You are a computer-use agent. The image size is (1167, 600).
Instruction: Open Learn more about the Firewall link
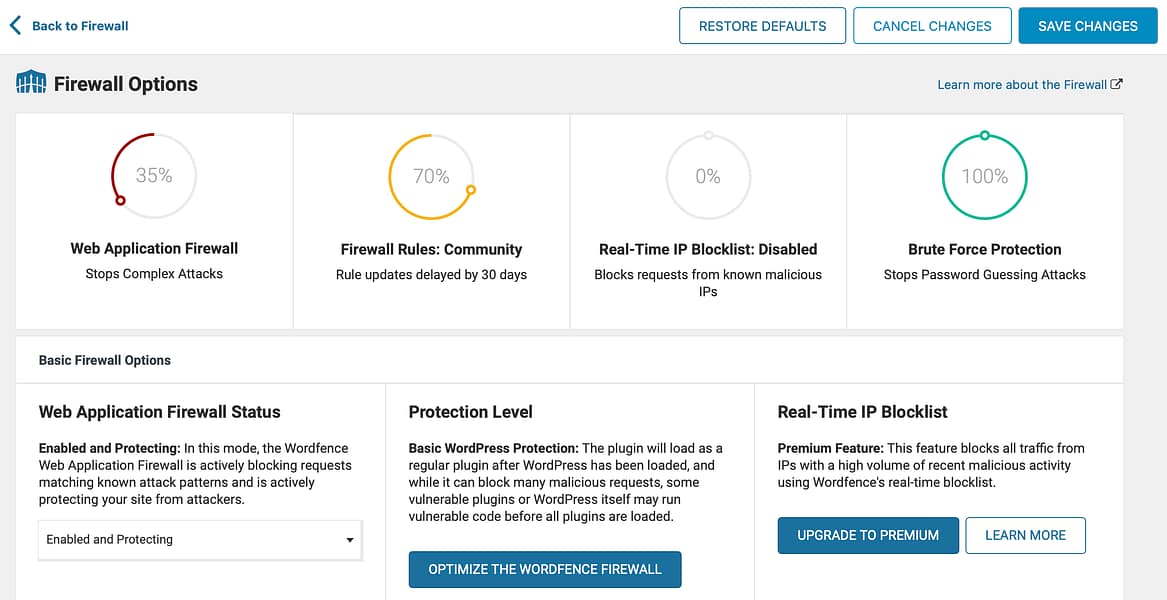(x=1021, y=85)
